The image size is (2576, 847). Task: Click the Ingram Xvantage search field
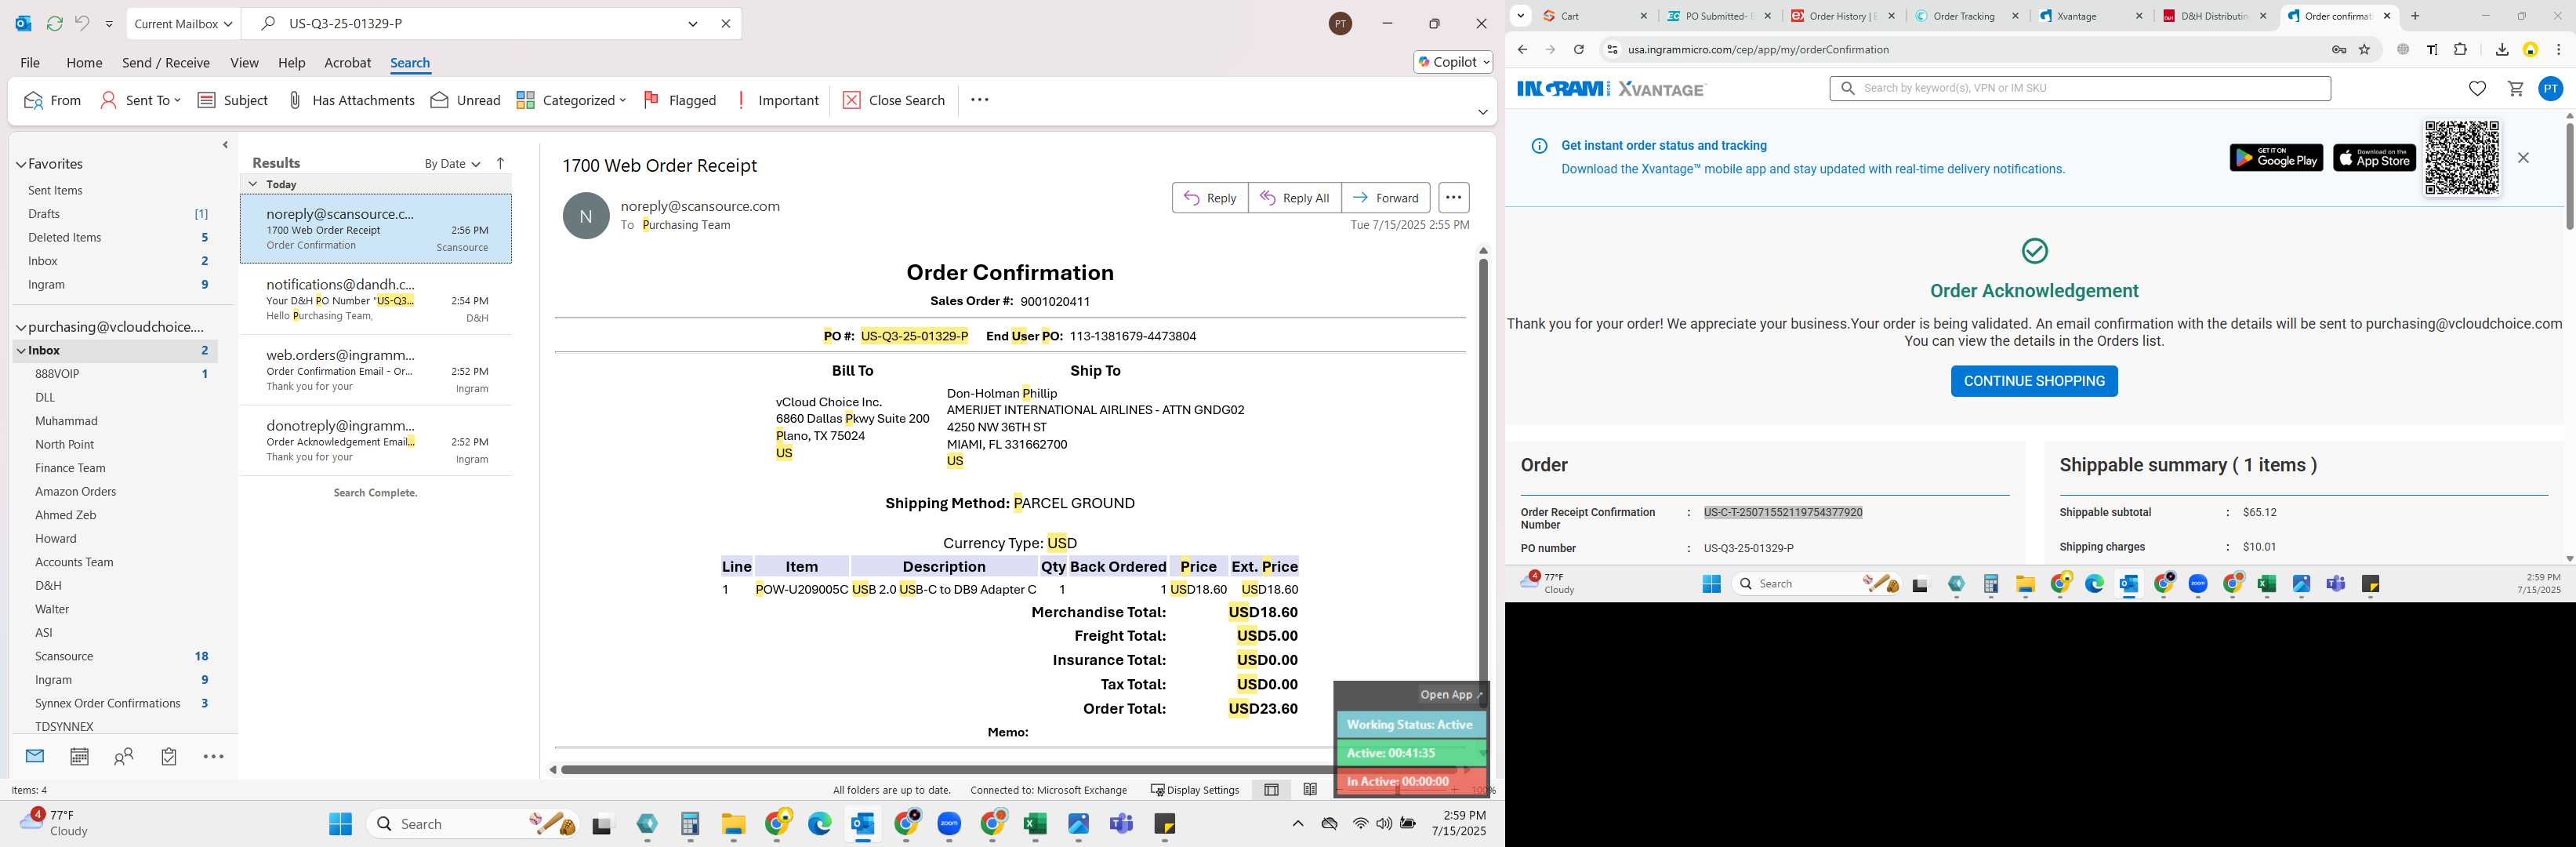2080,88
